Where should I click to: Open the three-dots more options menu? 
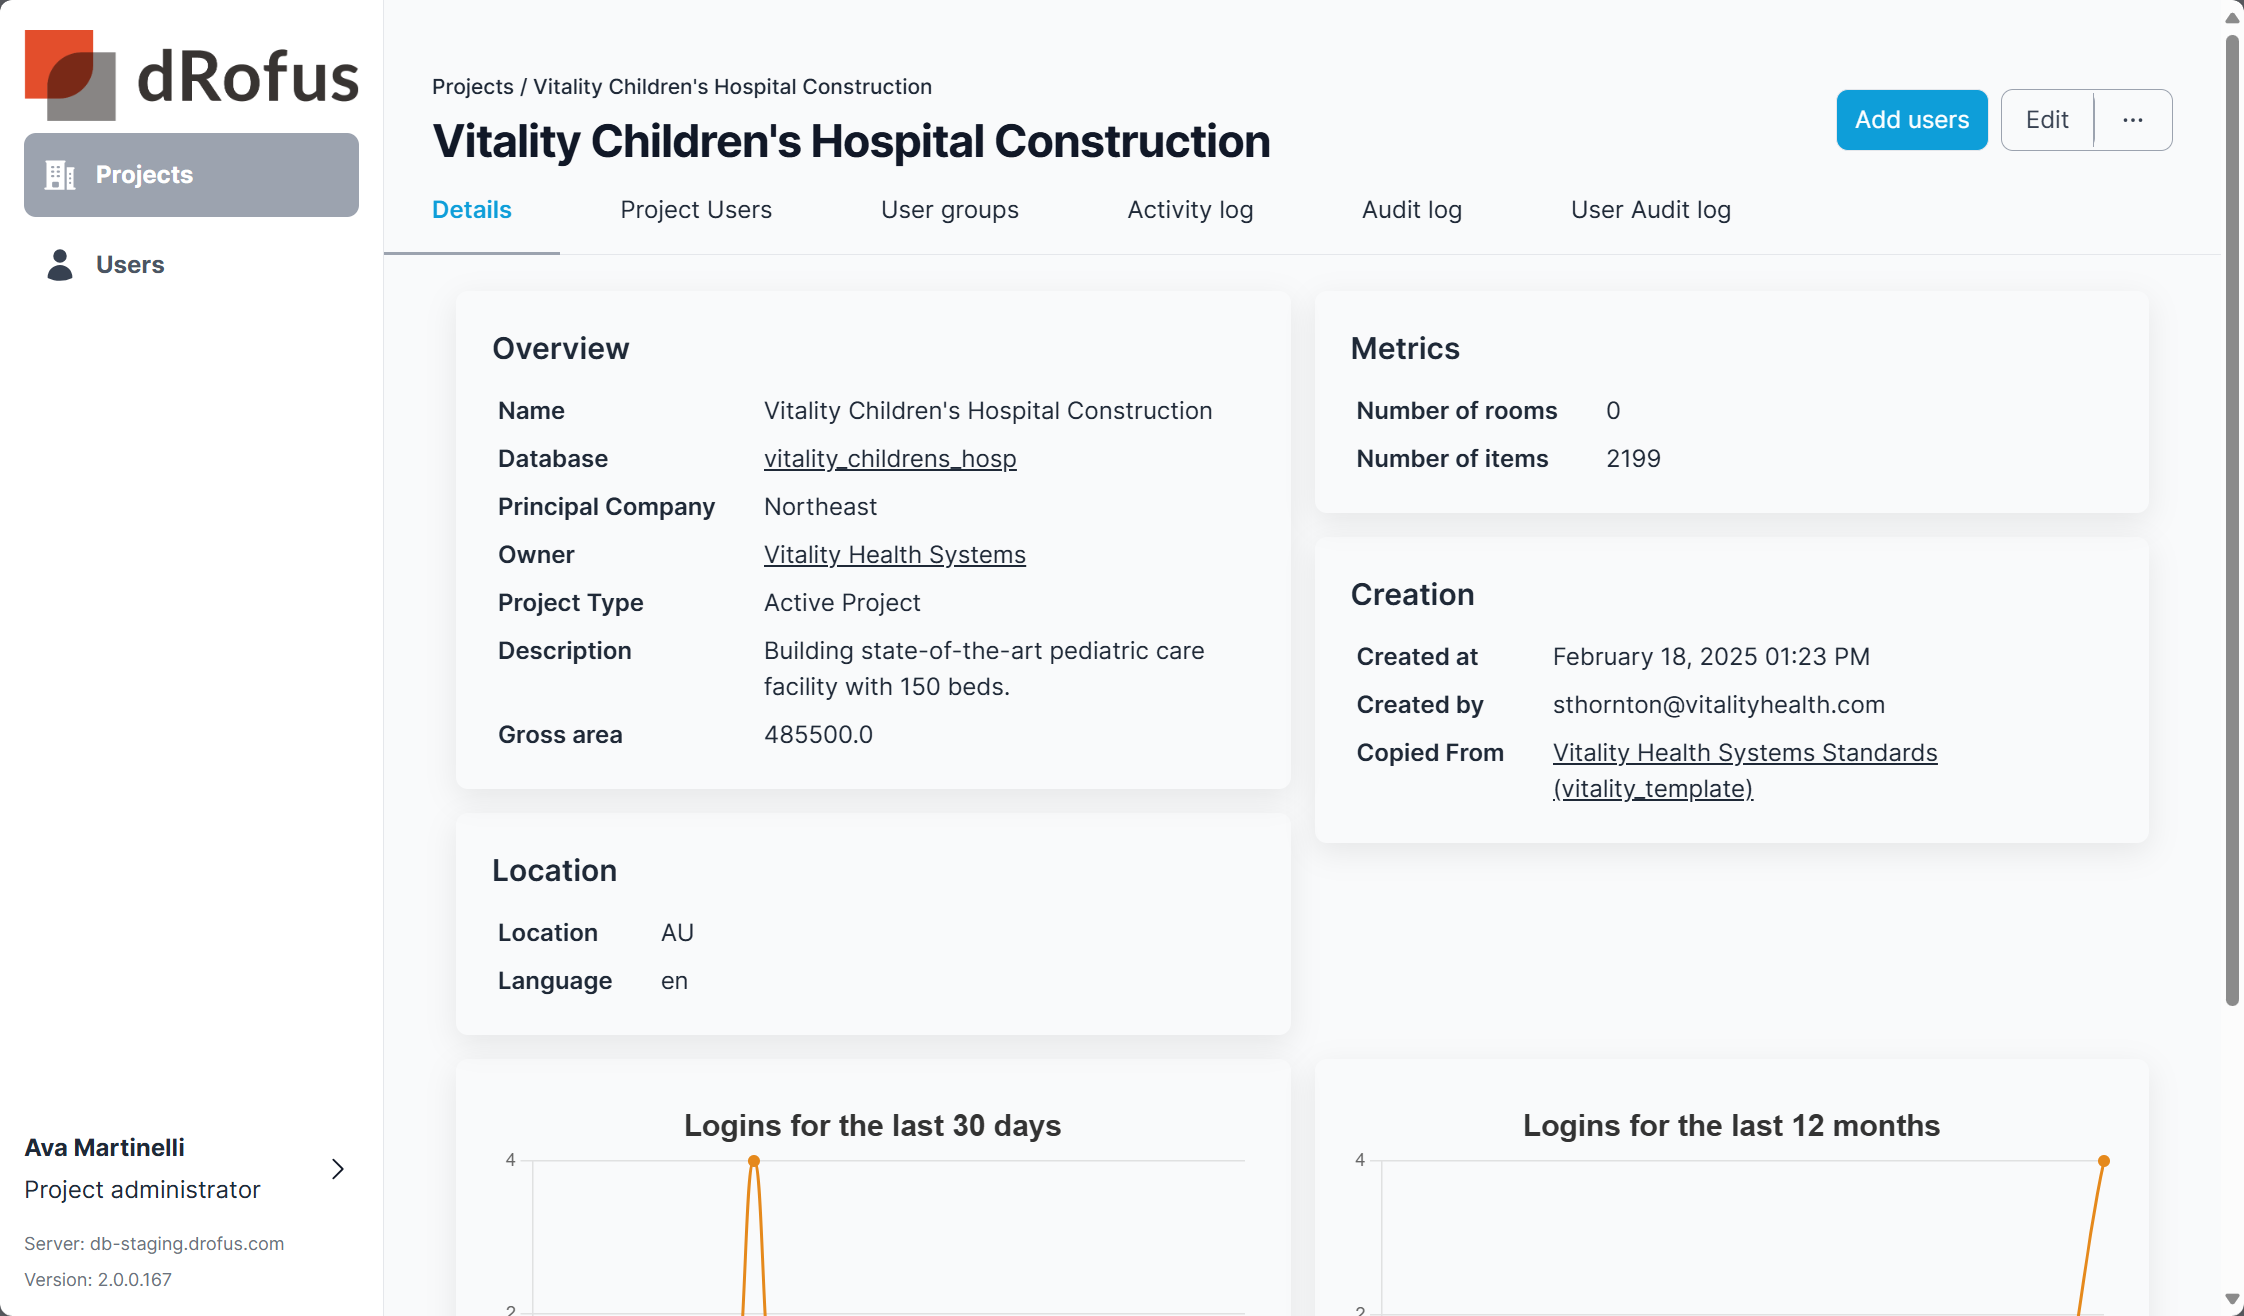pyautogui.click(x=2133, y=120)
